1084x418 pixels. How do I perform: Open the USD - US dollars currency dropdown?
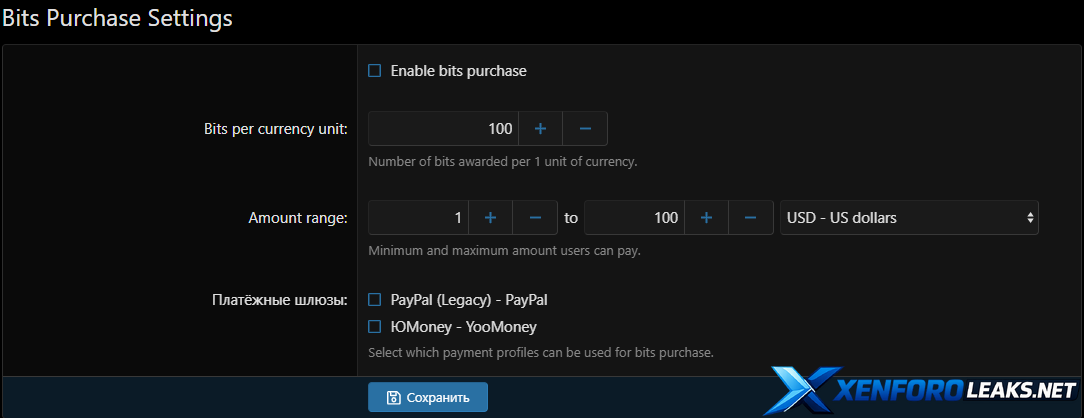coord(909,218)
